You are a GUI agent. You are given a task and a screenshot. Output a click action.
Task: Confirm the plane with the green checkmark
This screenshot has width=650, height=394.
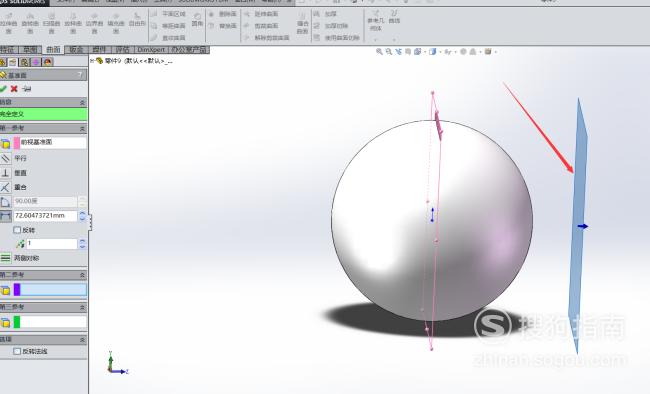pos(3,88)
